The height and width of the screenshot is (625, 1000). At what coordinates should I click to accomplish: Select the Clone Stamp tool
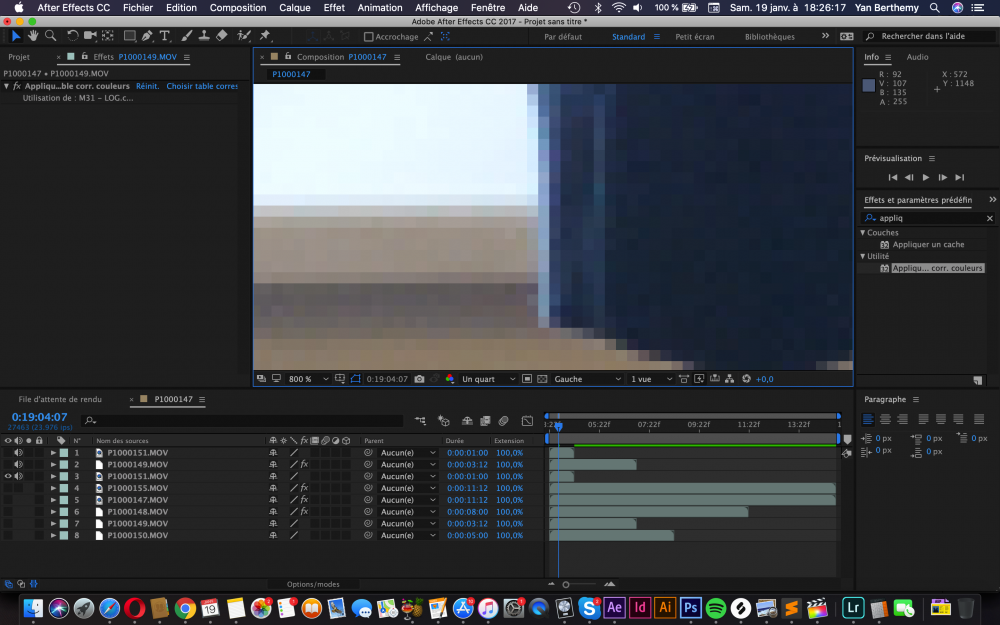tap(204, 36)
